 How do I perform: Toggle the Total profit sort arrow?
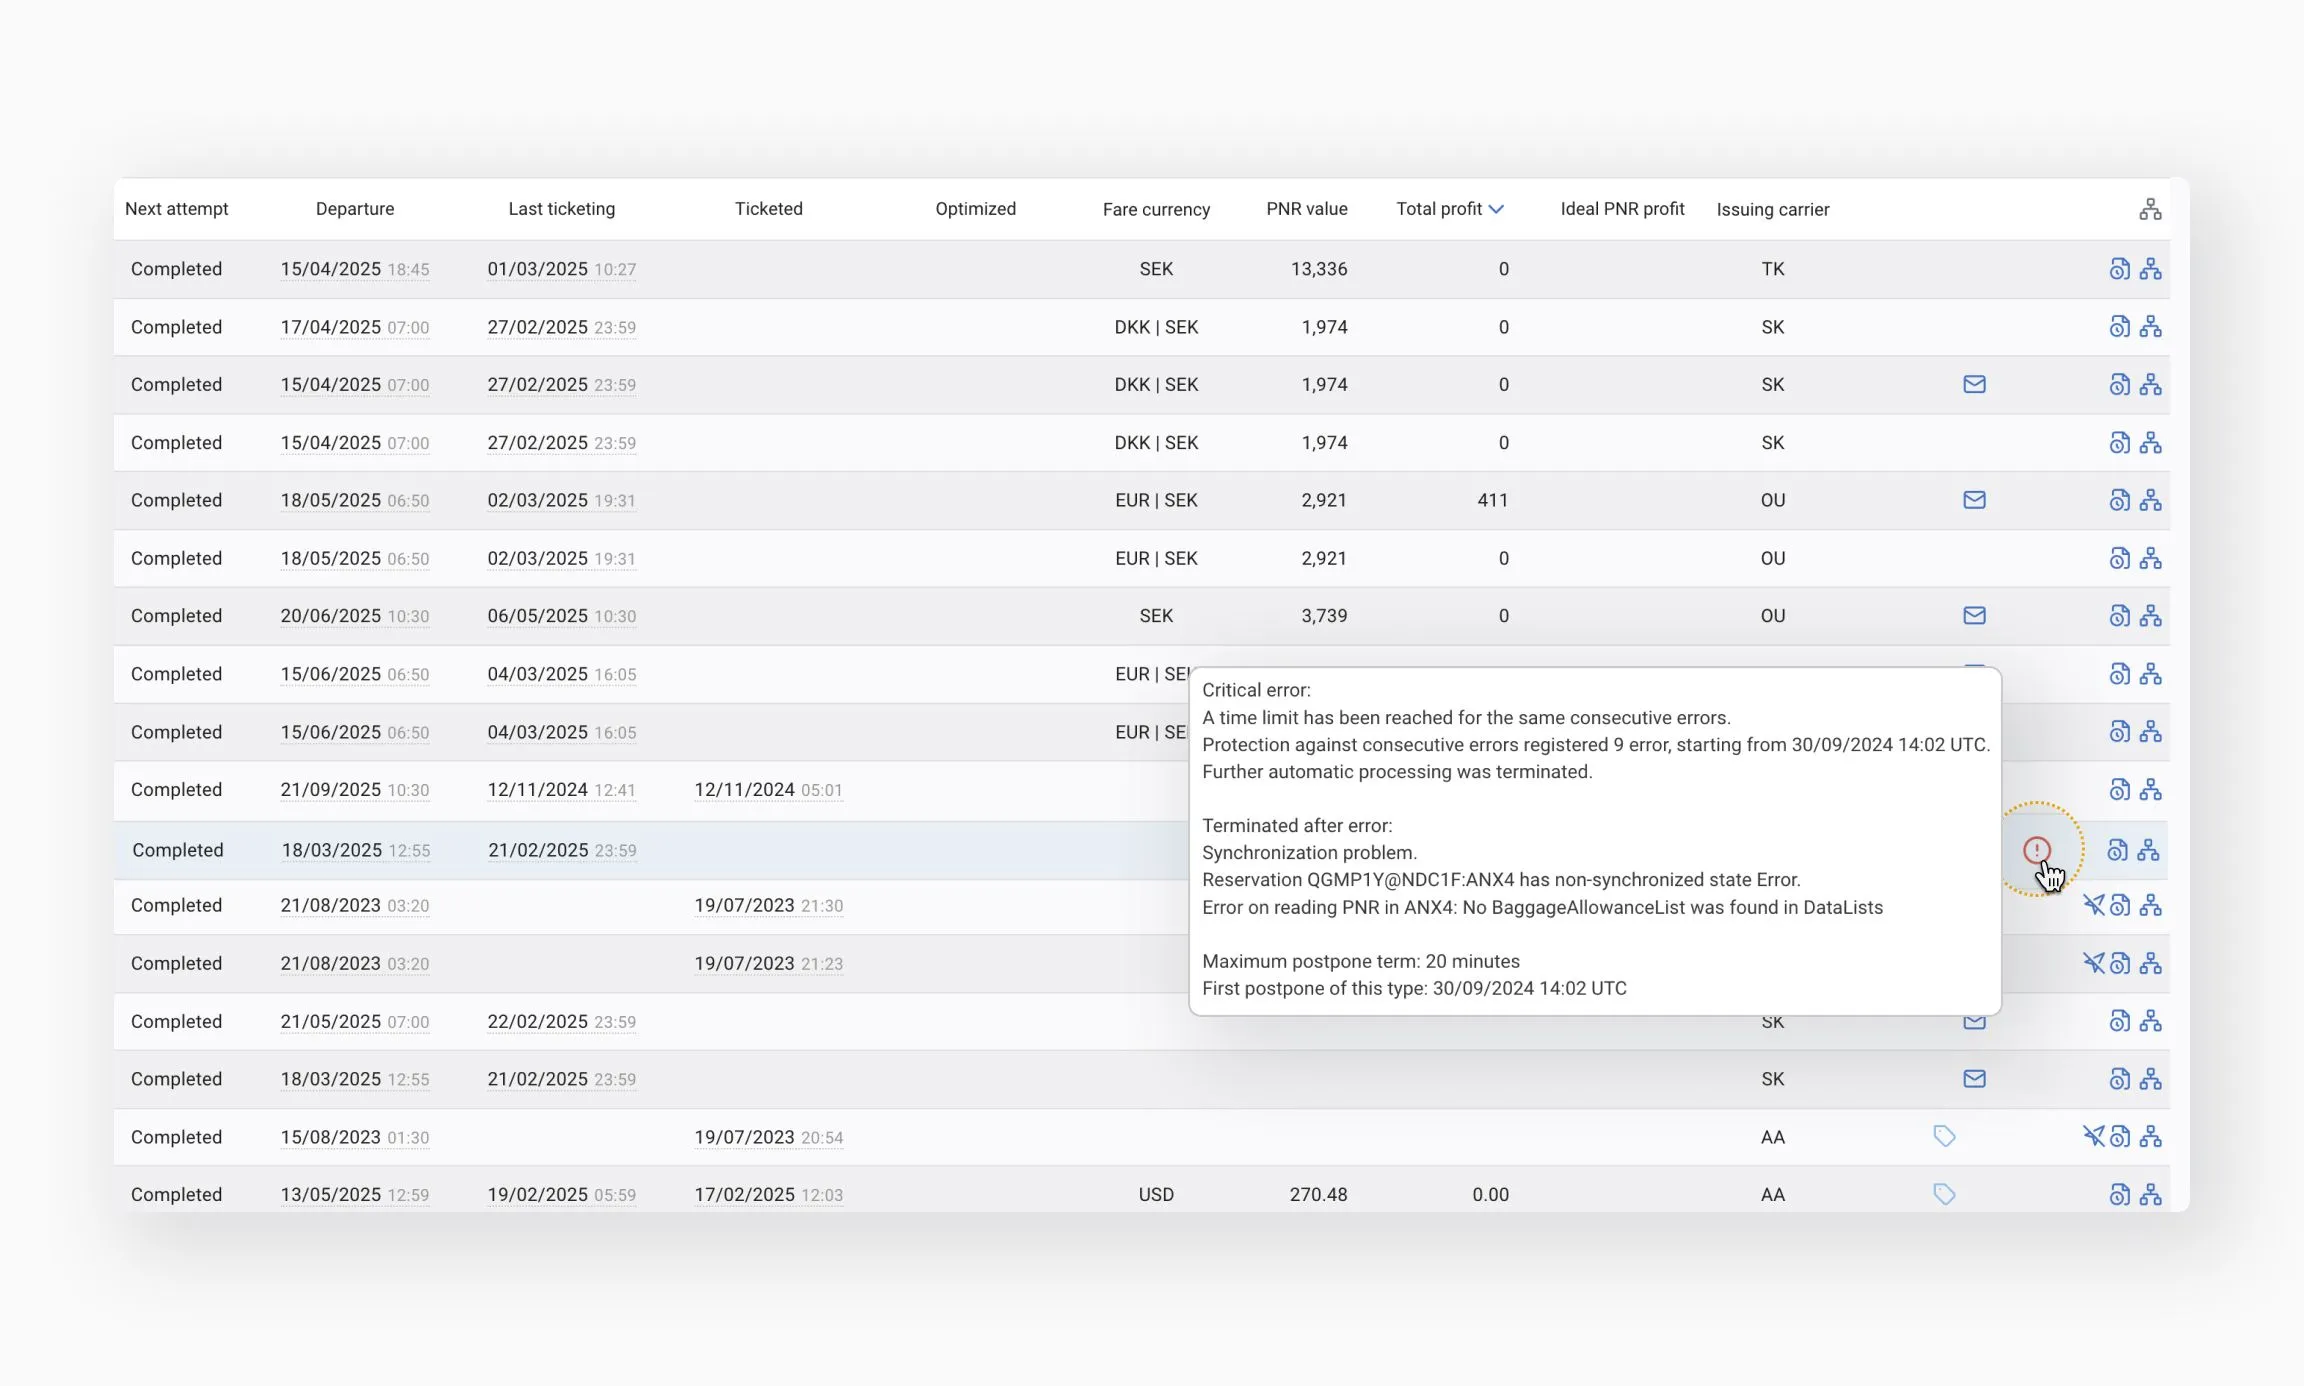click(x=1496, y=209)
